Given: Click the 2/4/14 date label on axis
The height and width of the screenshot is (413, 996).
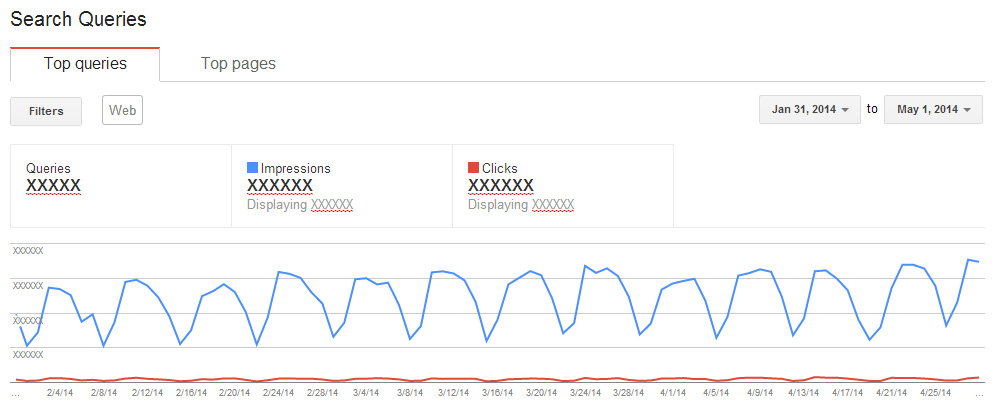Looking at the screenshot, I should 60,393.
